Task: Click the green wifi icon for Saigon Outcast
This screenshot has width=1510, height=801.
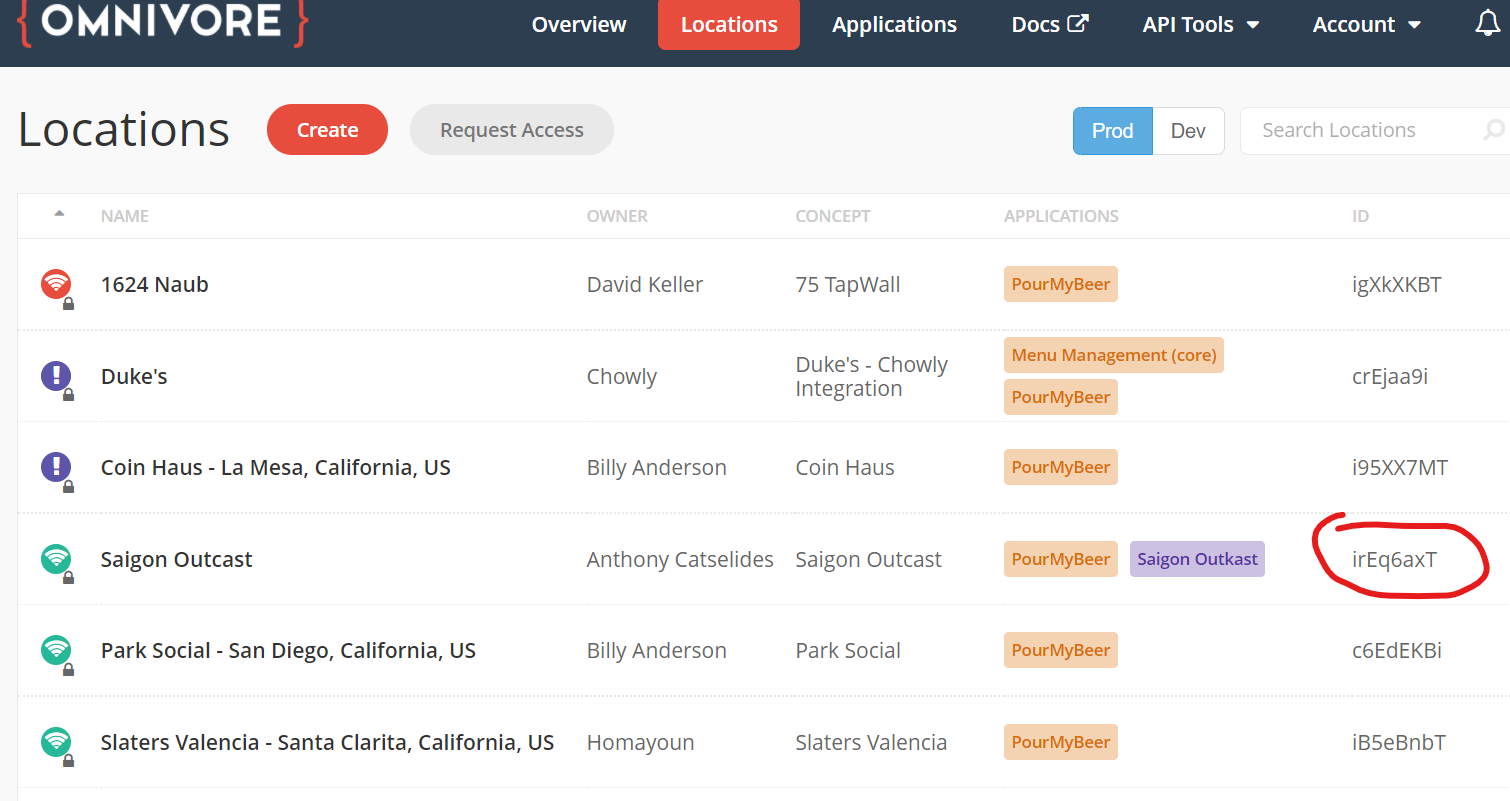Action: point(55,558)
